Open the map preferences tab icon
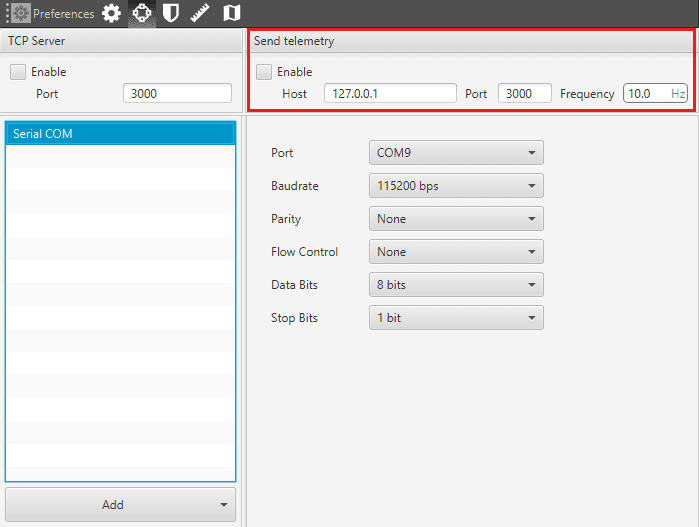This screenshot has width=699, height=527. (232, 13)
